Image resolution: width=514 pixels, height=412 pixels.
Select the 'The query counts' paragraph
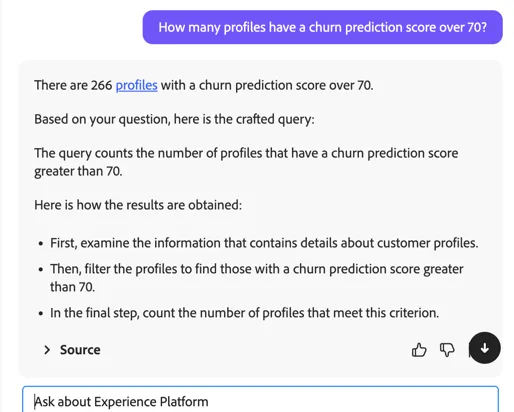tap(246, 162)
